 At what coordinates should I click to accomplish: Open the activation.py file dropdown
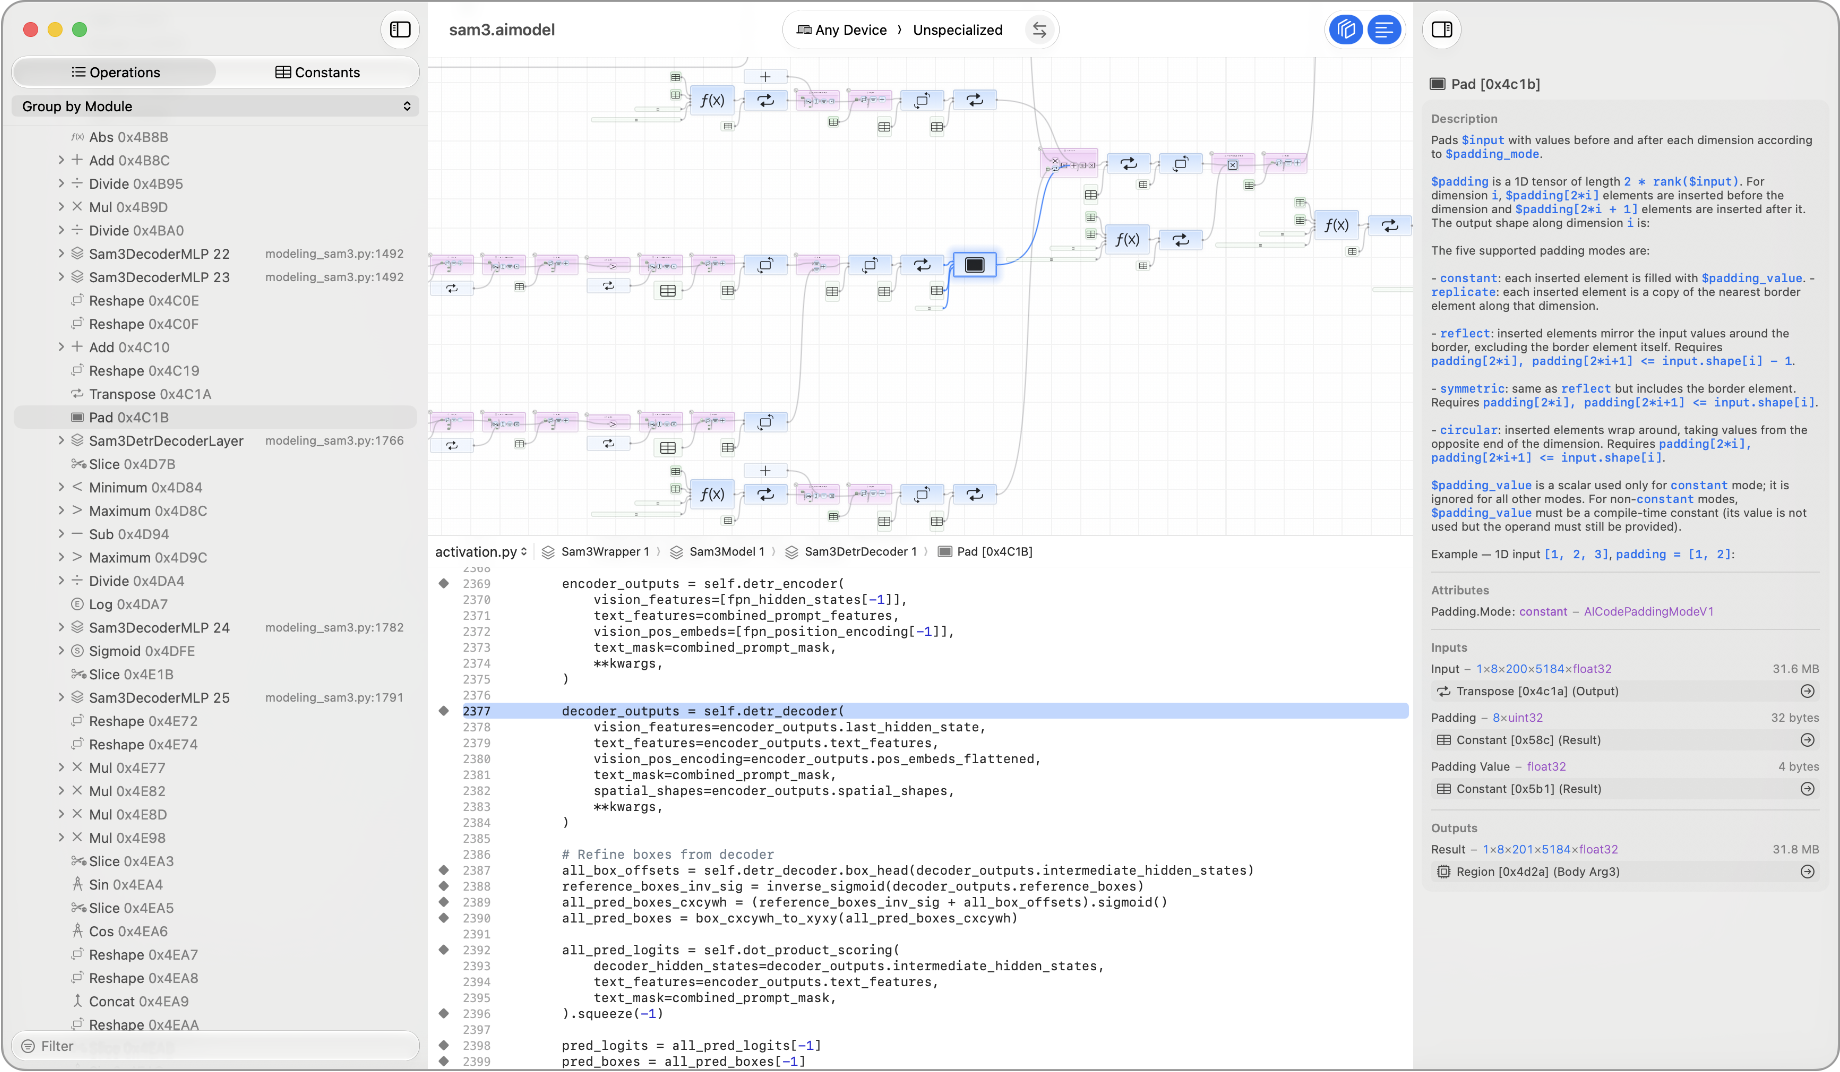[x=481, y=552]
